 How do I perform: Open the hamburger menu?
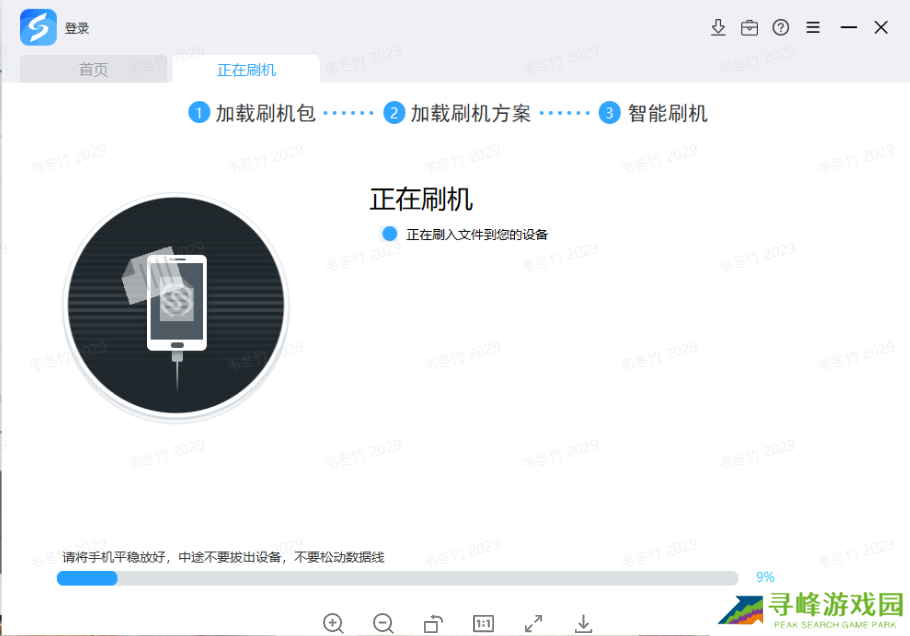[812, 27]
